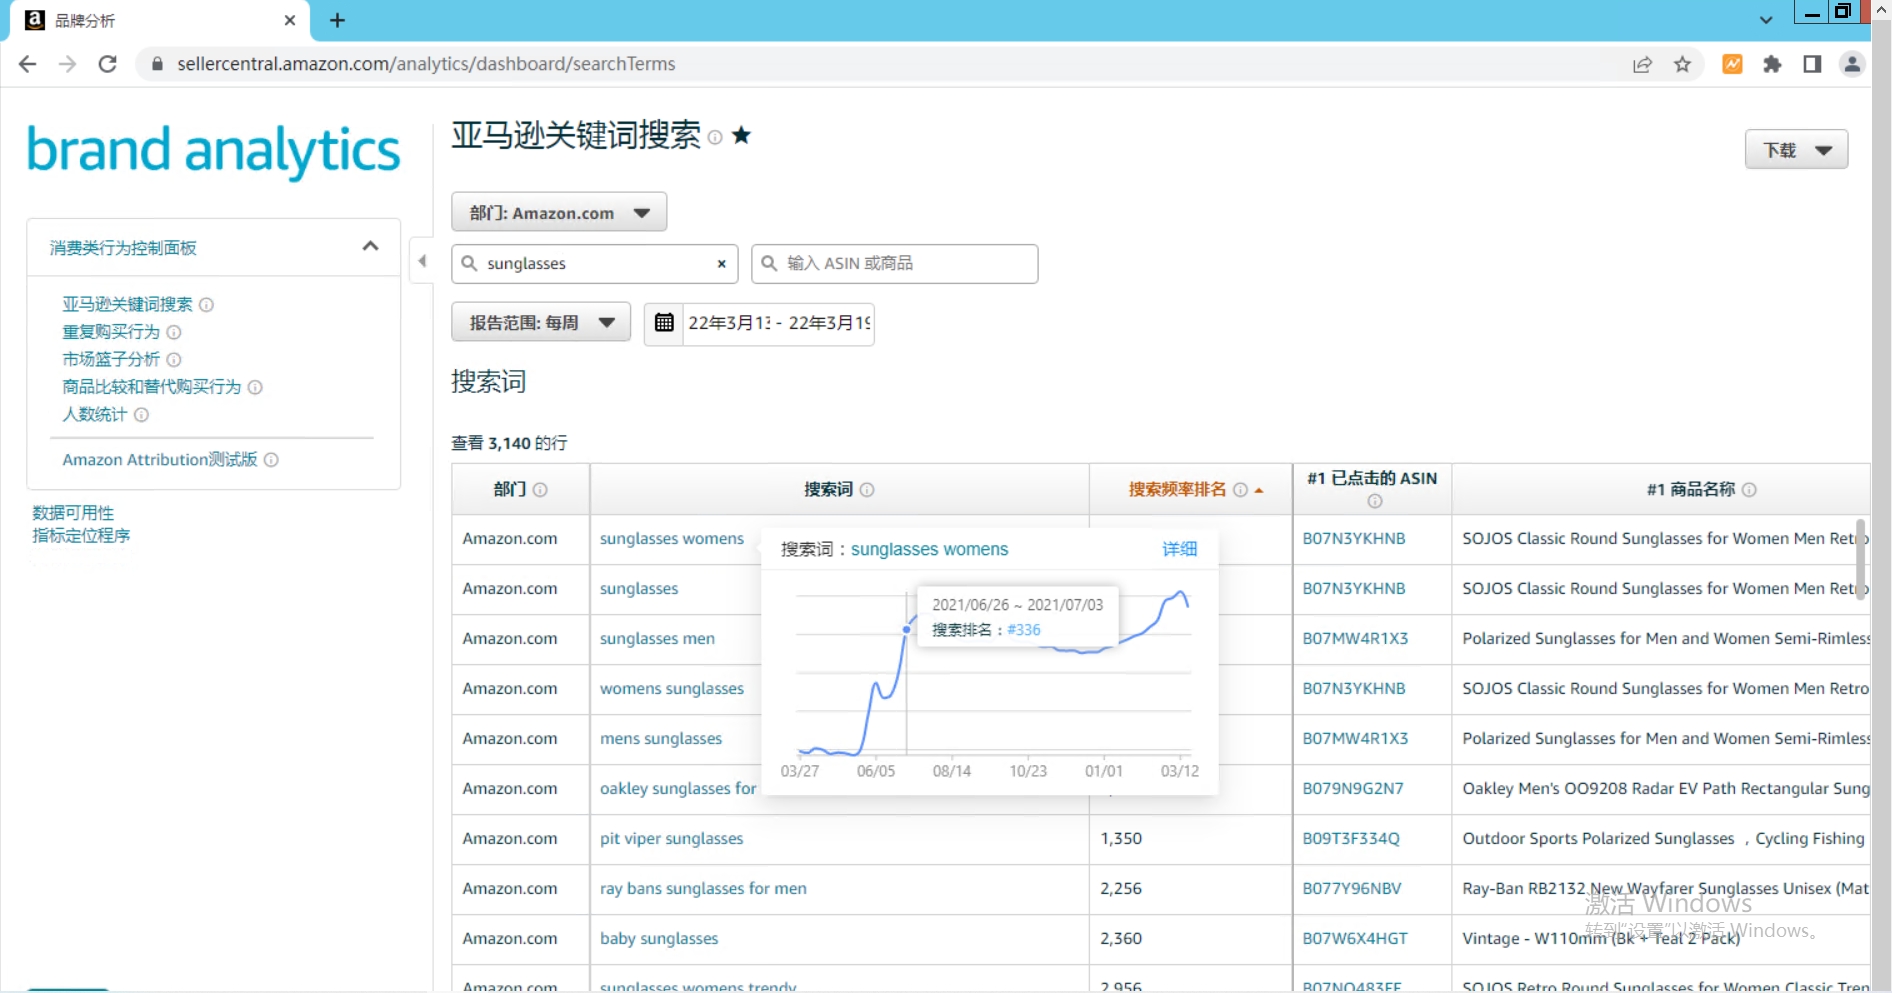Click the table vertical scrollbar
Screen dimensions: 1892x993
[x=1861, y=559]
